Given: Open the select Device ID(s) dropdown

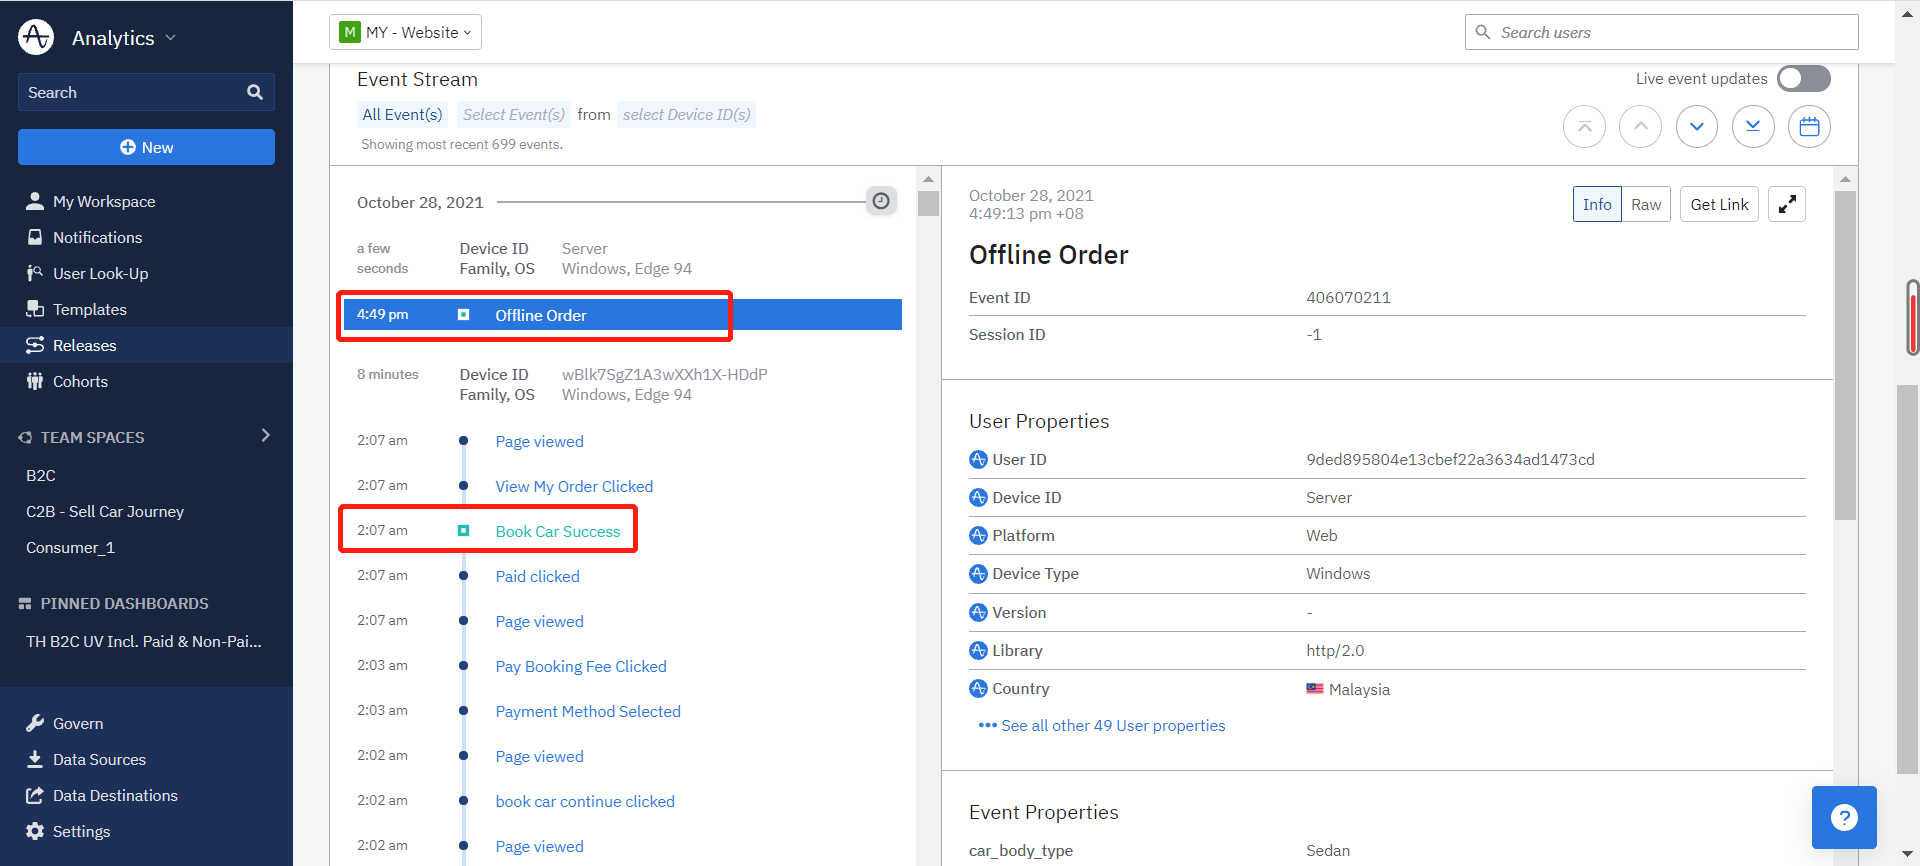Looking at the screenshot, I should (x=686, y=114).
